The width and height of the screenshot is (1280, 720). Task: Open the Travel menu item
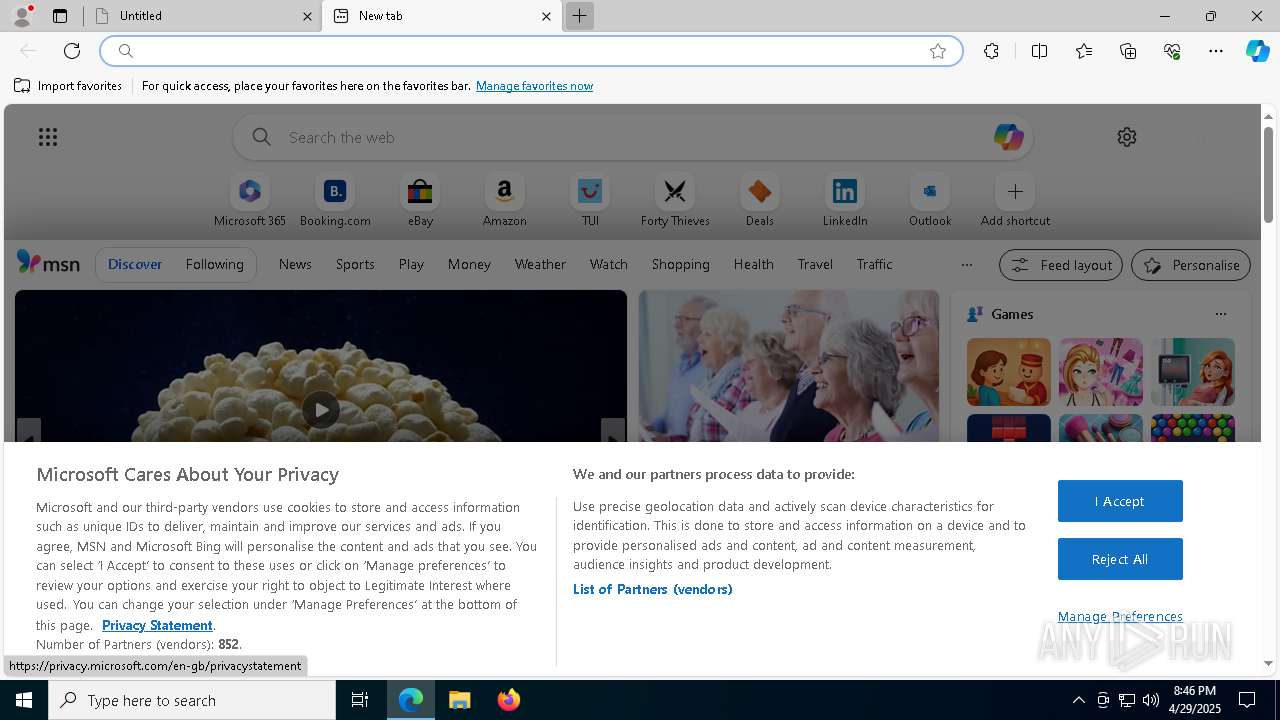pos(815,264)
